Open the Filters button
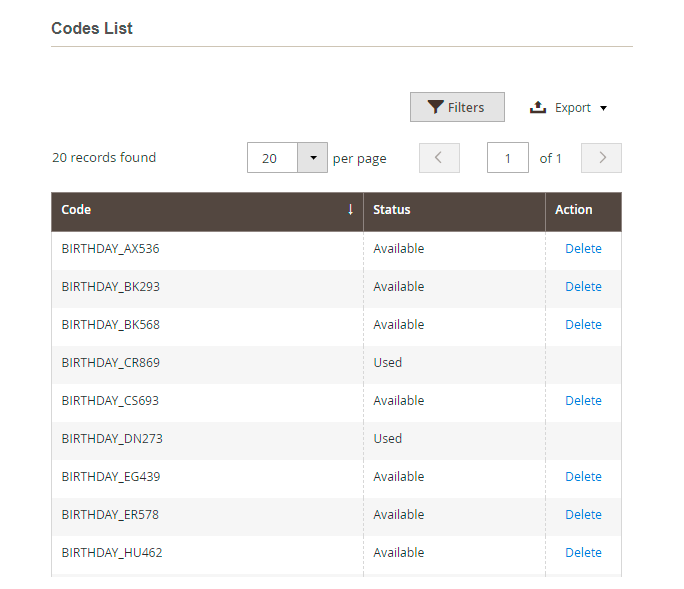684x589 pixels. (x=457, y=108)
